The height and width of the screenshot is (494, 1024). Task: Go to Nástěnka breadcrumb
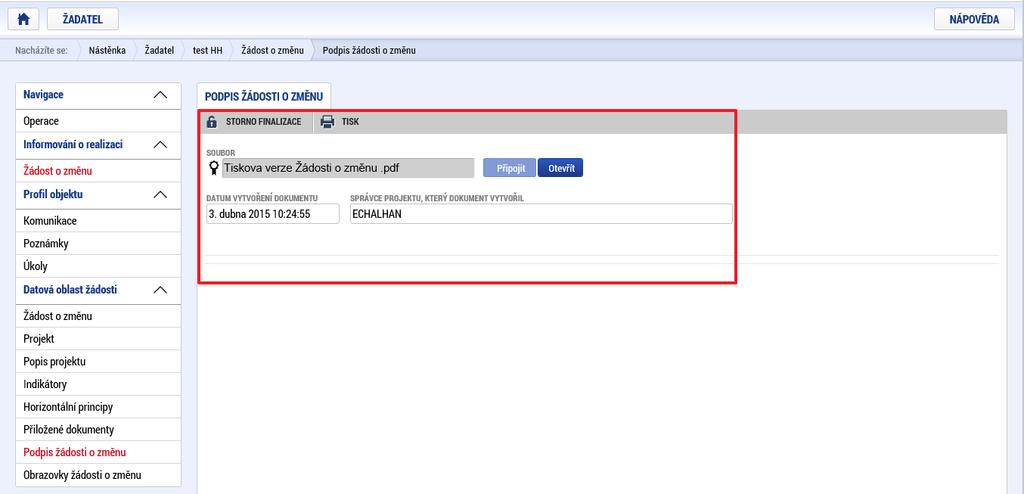107,50
